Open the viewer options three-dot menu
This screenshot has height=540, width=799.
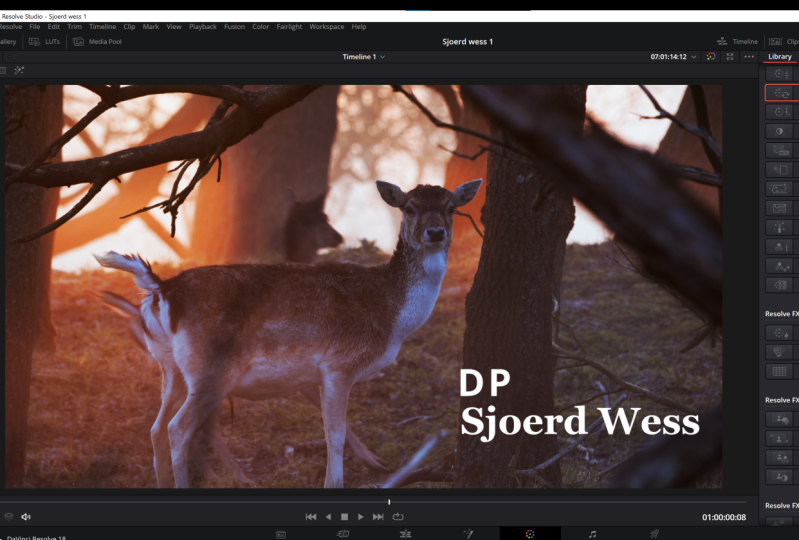click(x=749, y=57)
